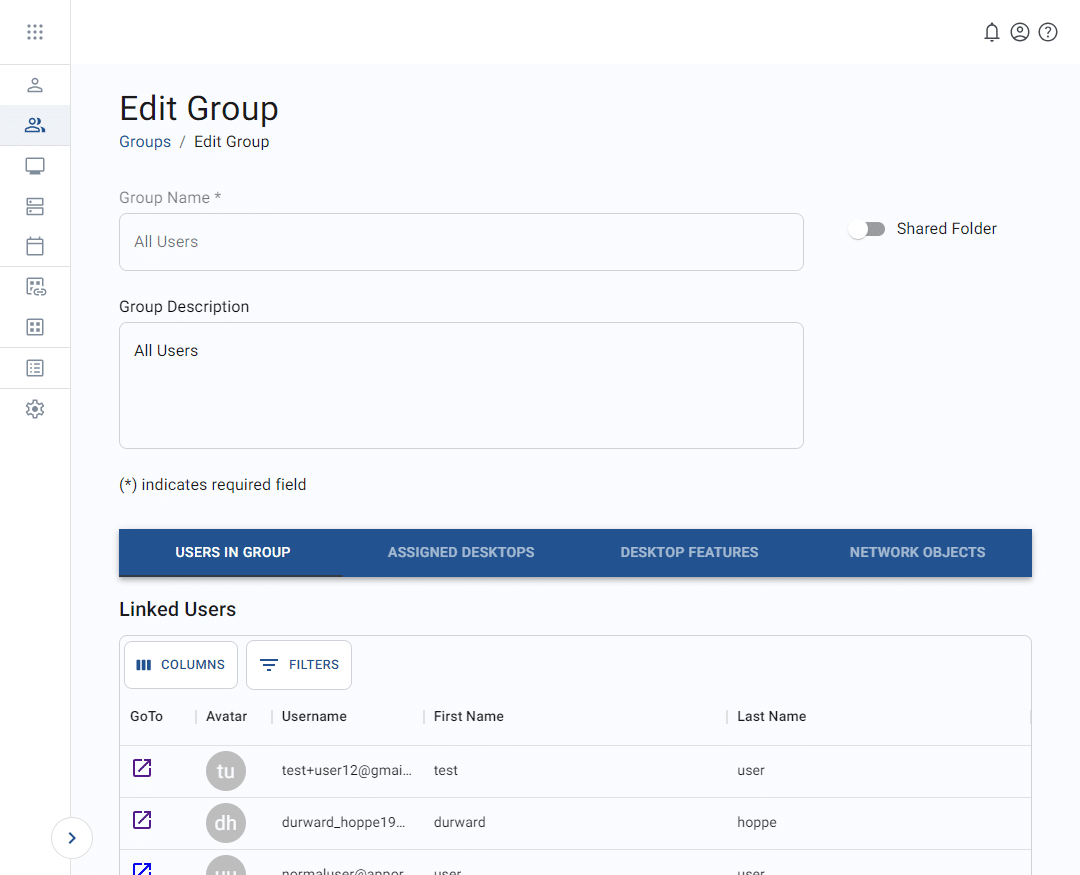Enable the Shared Folder toggle
The height and width of the screenshot is (875, 1080).
point(867,229)
